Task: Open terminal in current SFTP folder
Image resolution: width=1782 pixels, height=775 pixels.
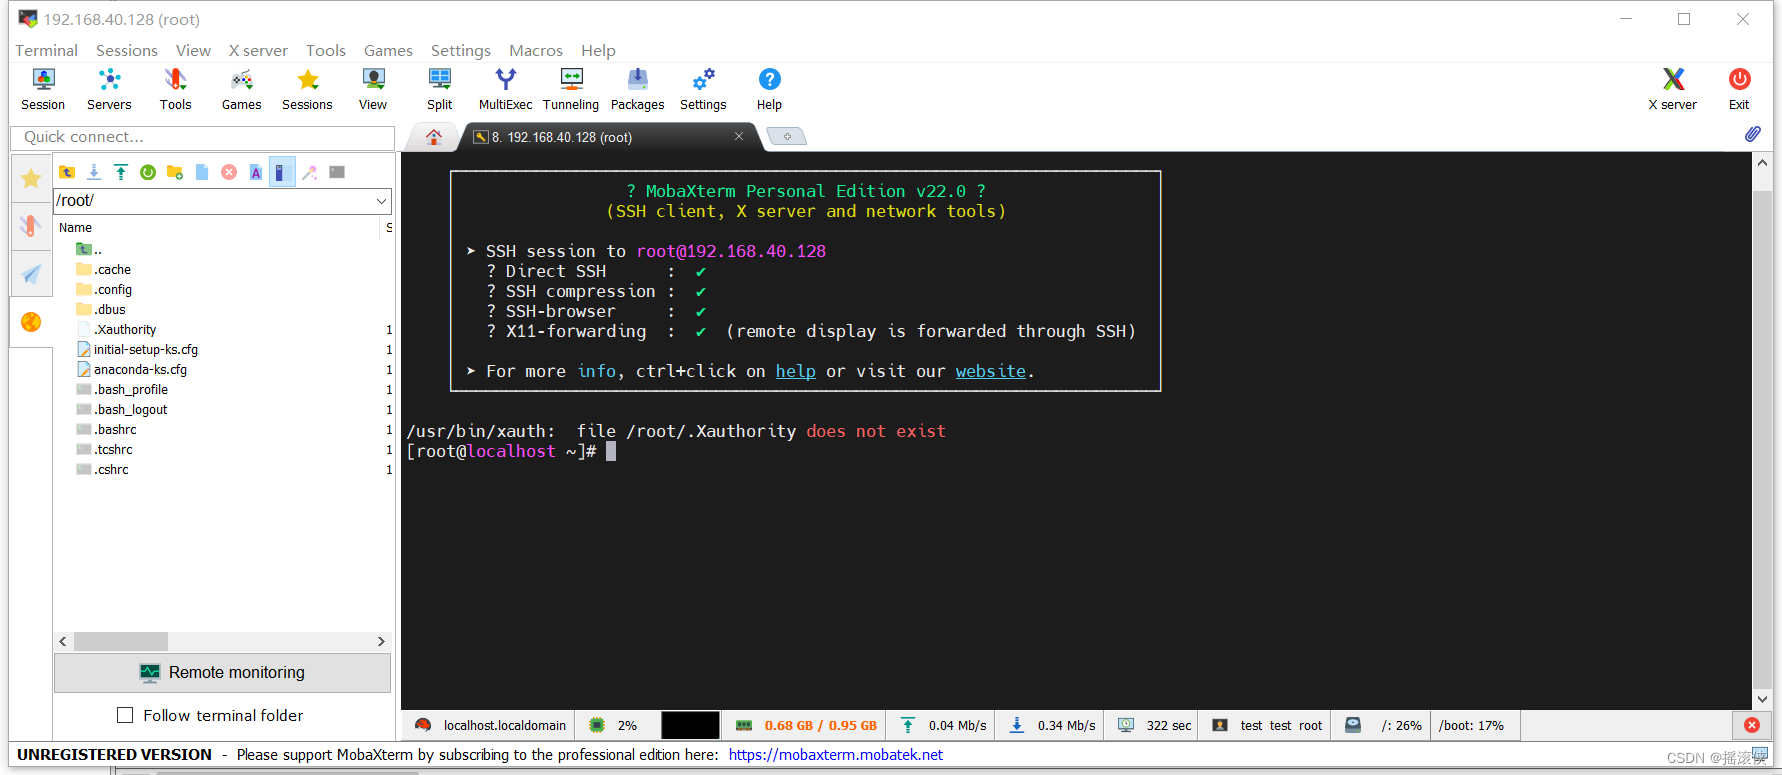Action: pos(337,172)
